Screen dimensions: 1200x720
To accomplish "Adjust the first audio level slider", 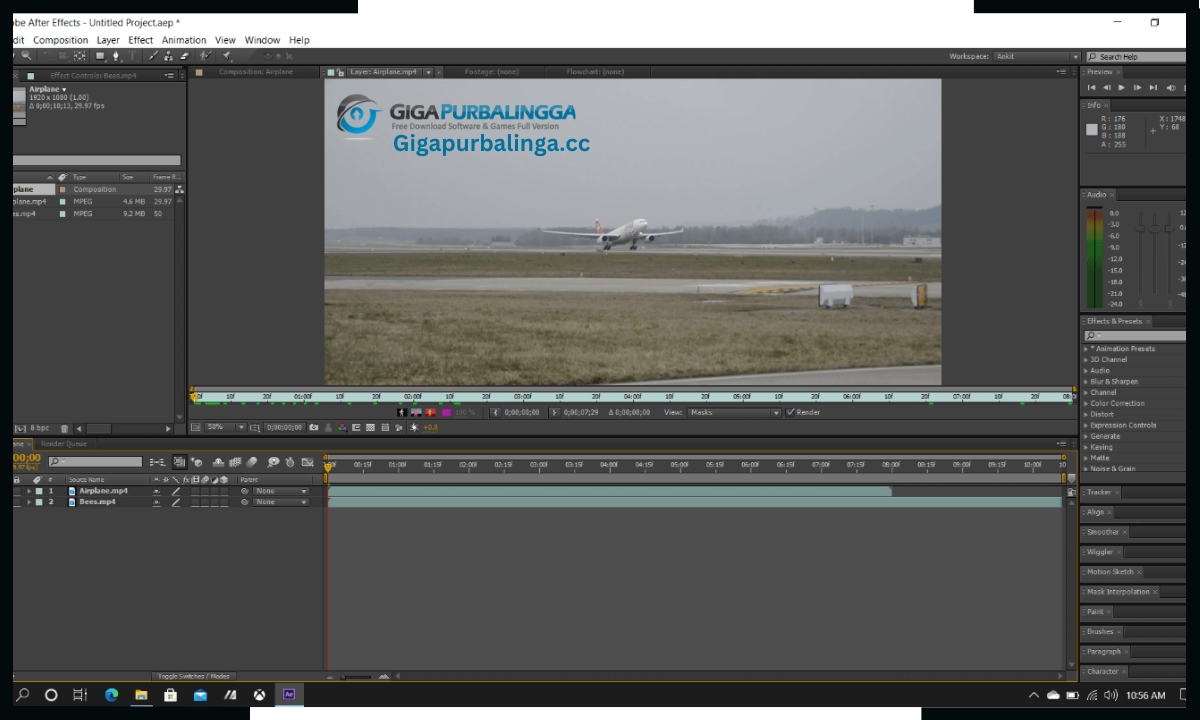I will point(1139,228).
